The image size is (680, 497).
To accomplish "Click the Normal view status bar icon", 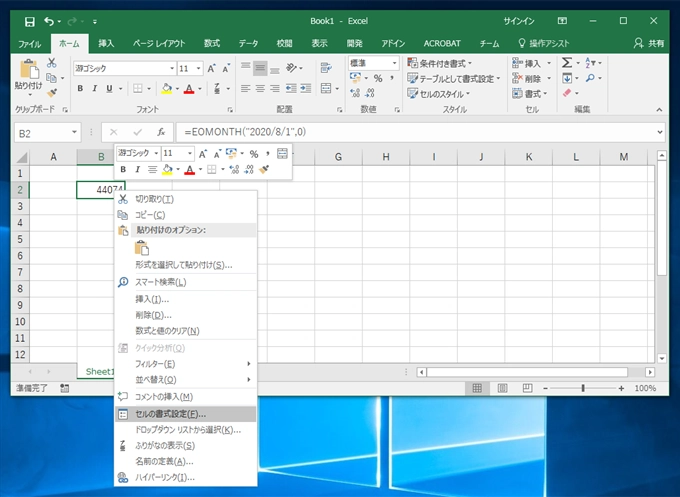I will tap(477, 388).
